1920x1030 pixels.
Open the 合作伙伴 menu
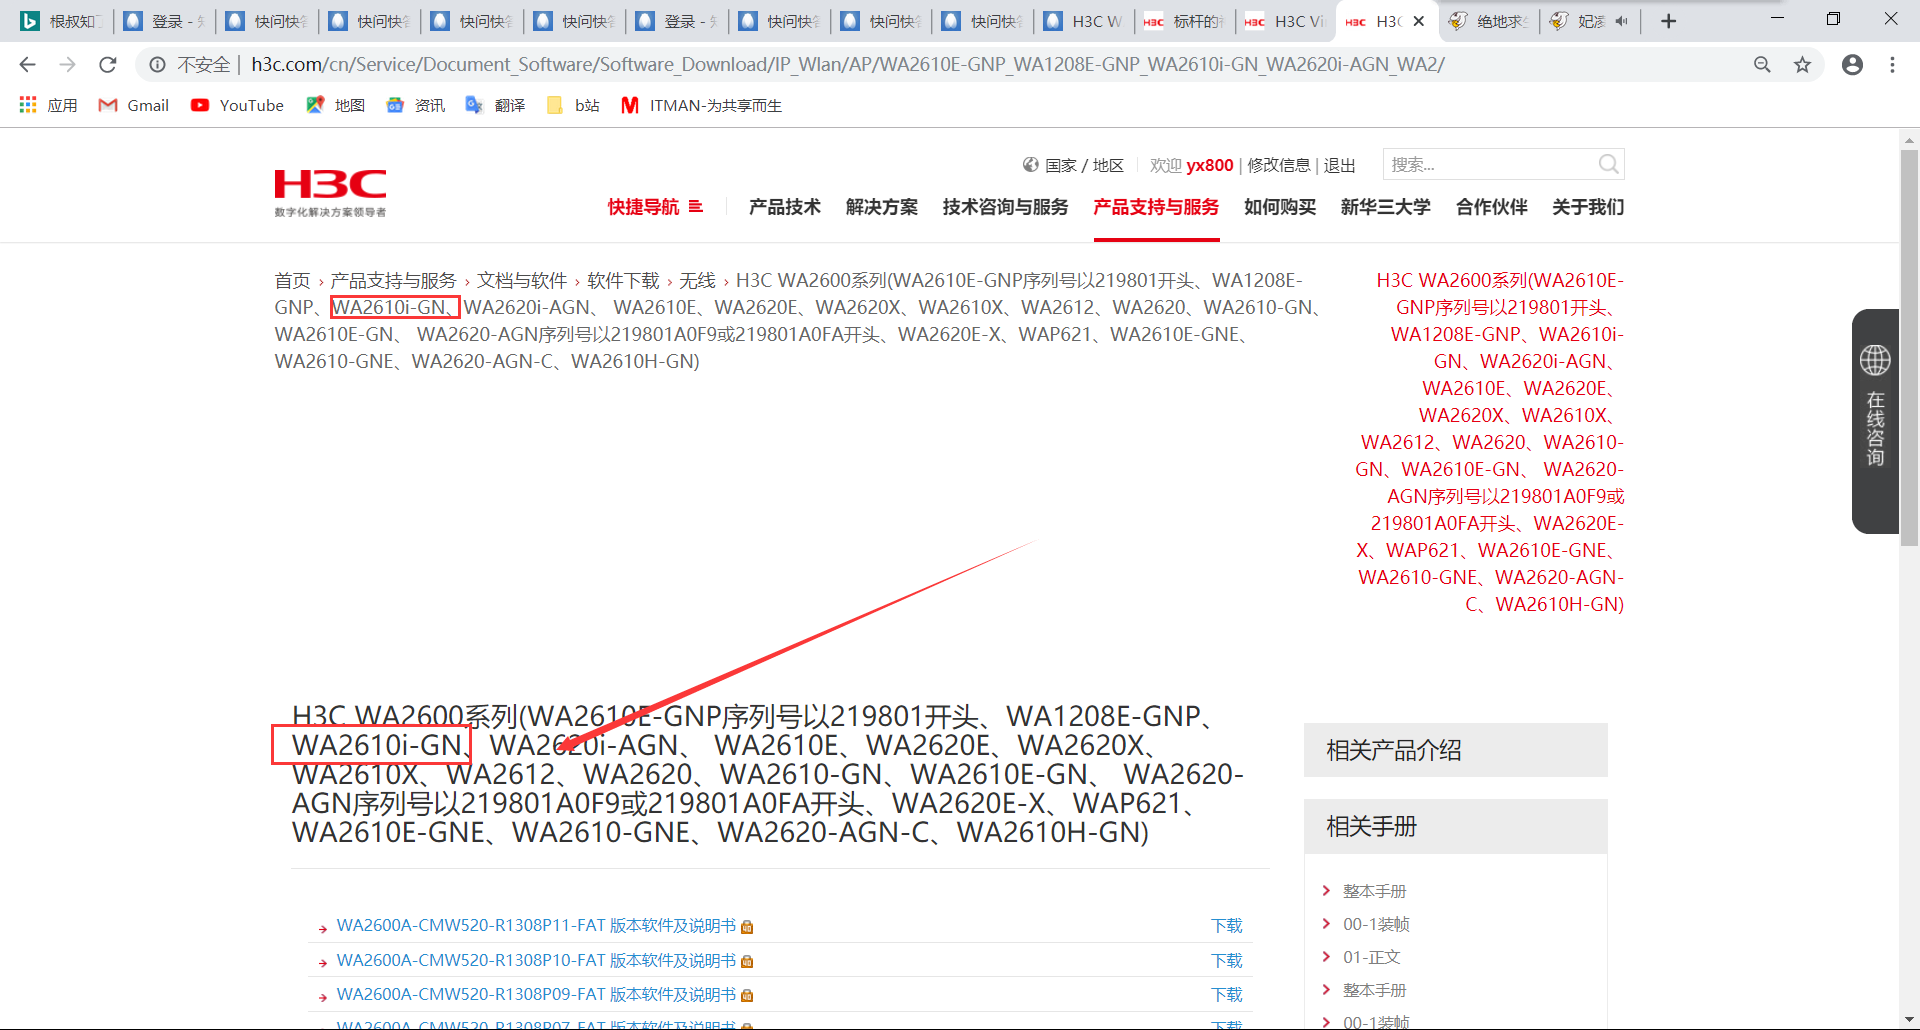click(1492, 207)
